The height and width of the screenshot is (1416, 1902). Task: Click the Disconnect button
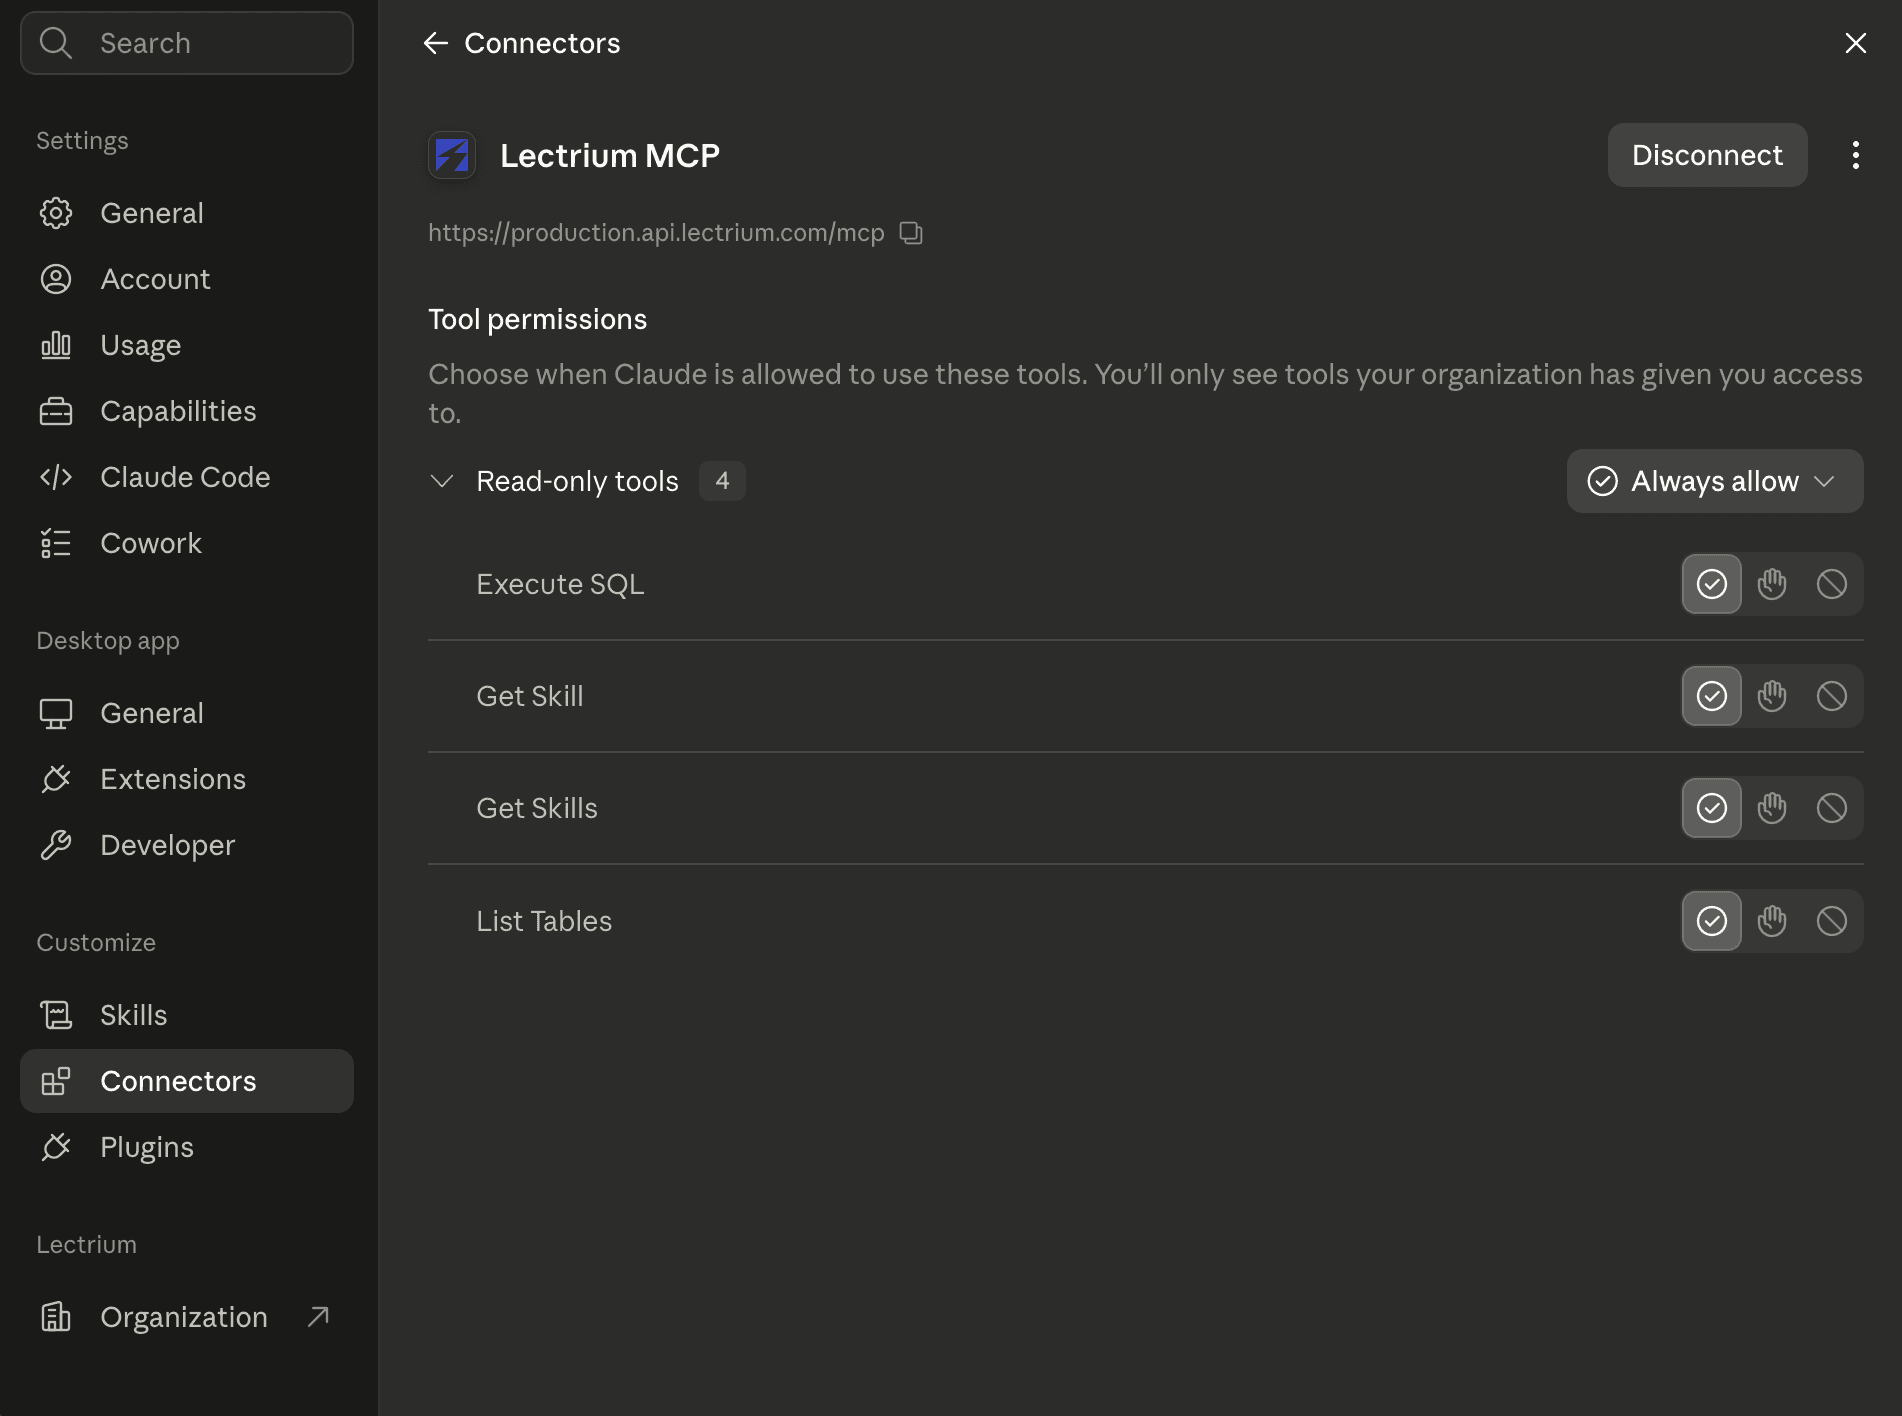coord(1707,155)
